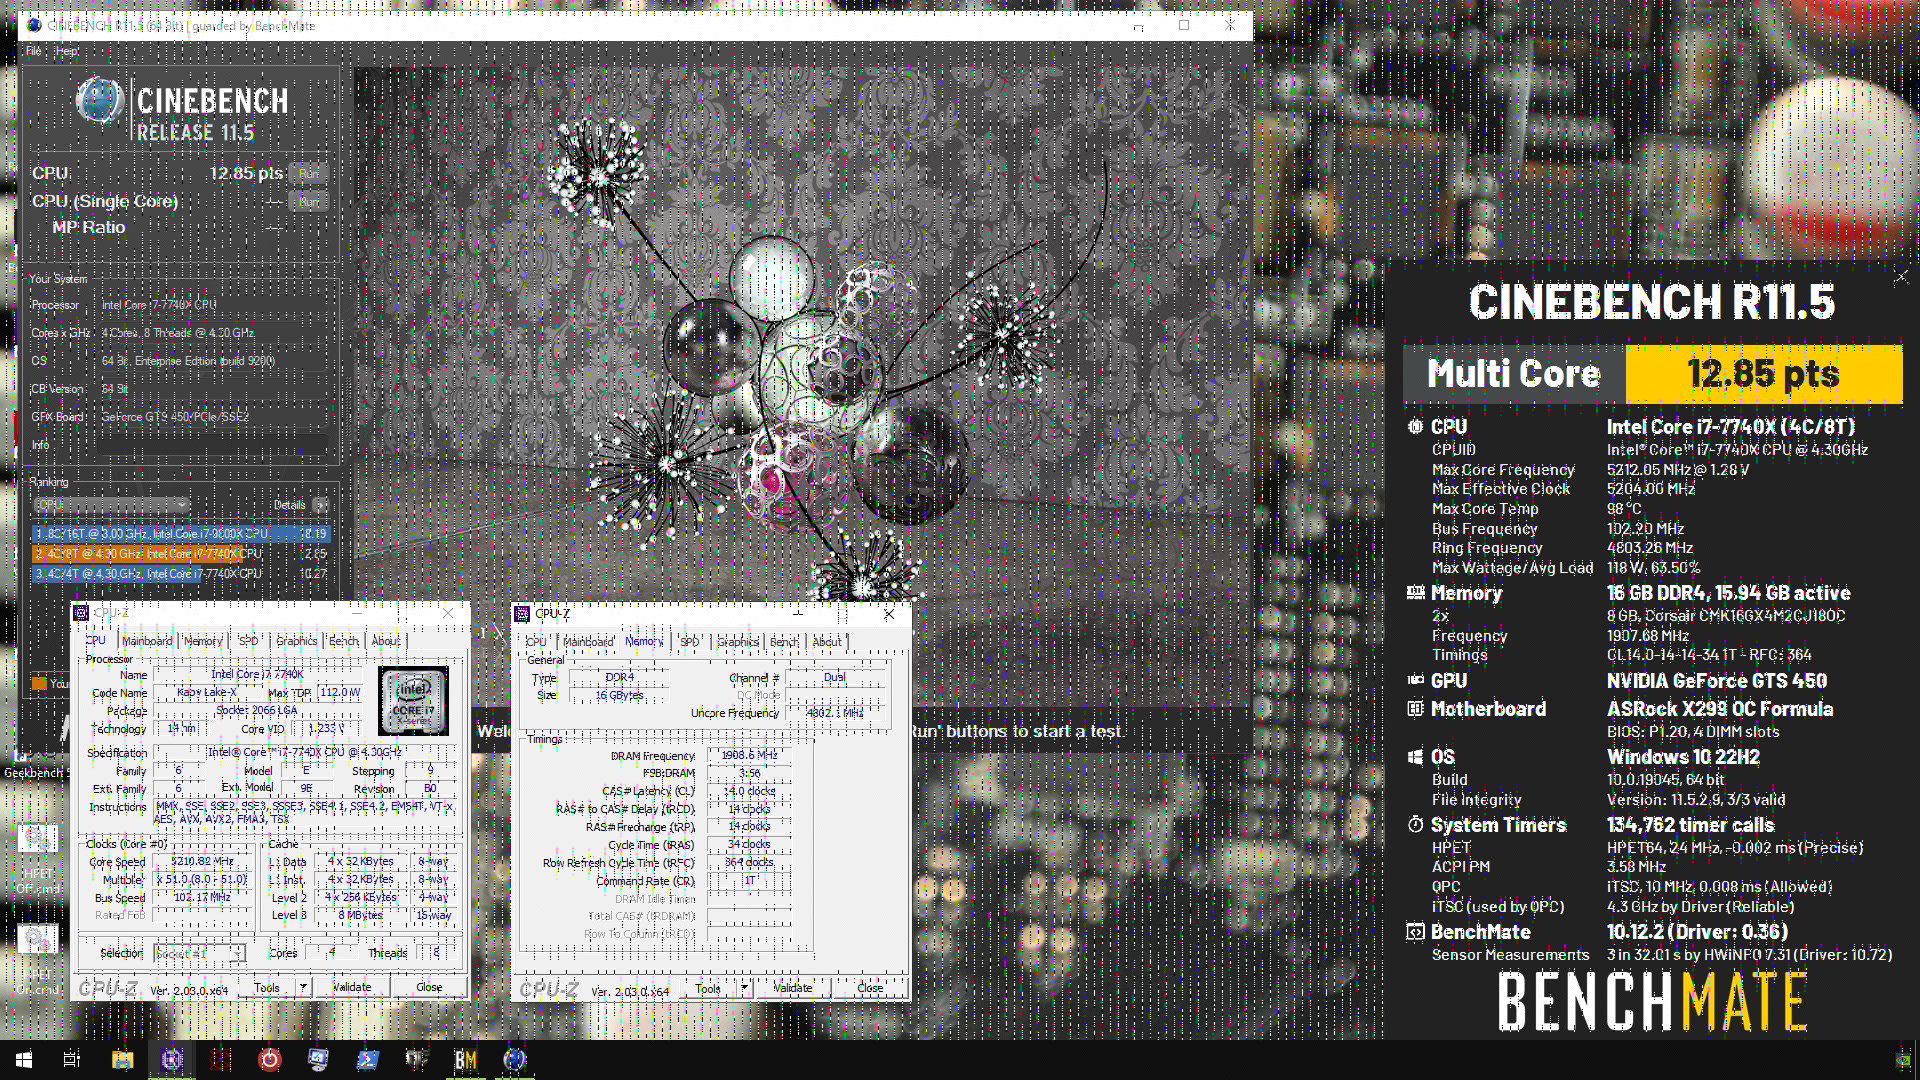Switch to SPD tab in CPU-Z CPU window

[x=249, y=641]
